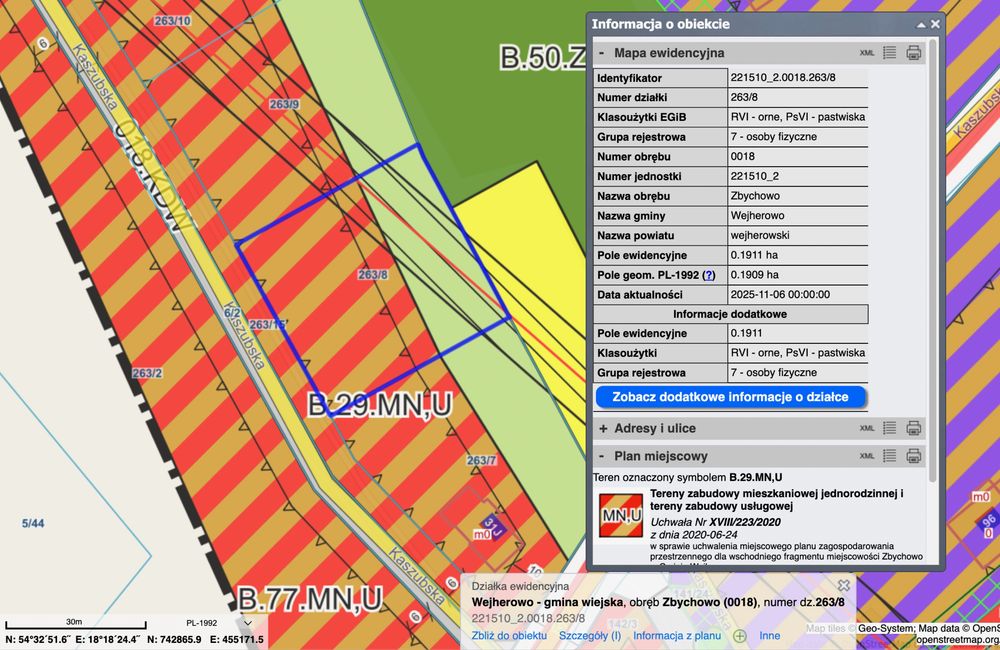This screenshot has width=1000, height=650.
Task: Click the B.50.Z zone label
Action: 542,57
